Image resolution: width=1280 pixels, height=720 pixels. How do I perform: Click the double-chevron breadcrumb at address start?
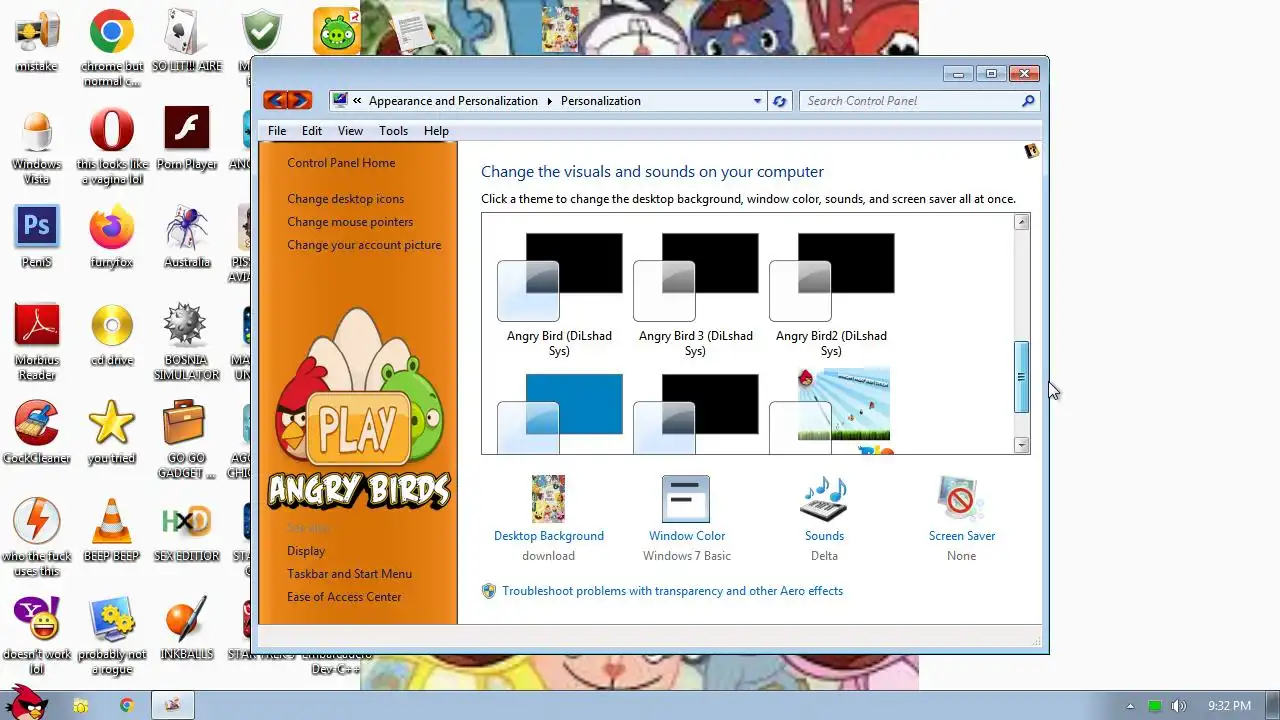coord(357,101)
